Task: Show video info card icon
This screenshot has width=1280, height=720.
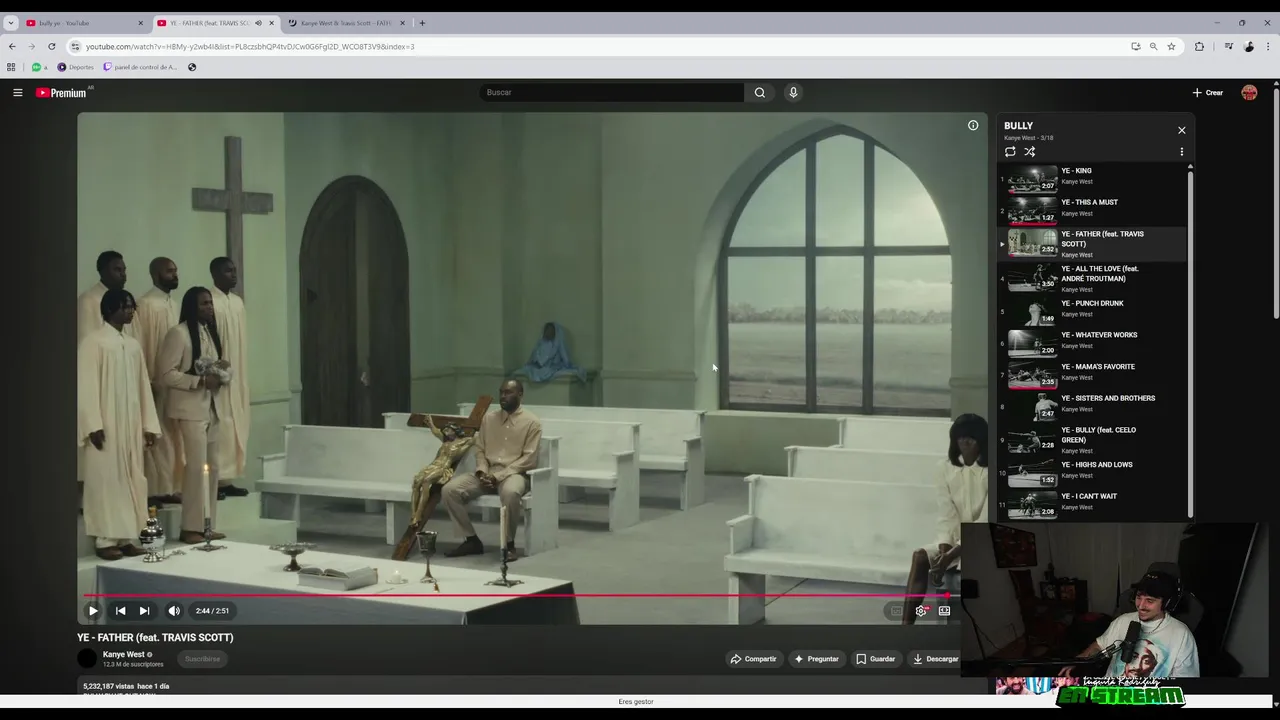Action: point(973,125)
